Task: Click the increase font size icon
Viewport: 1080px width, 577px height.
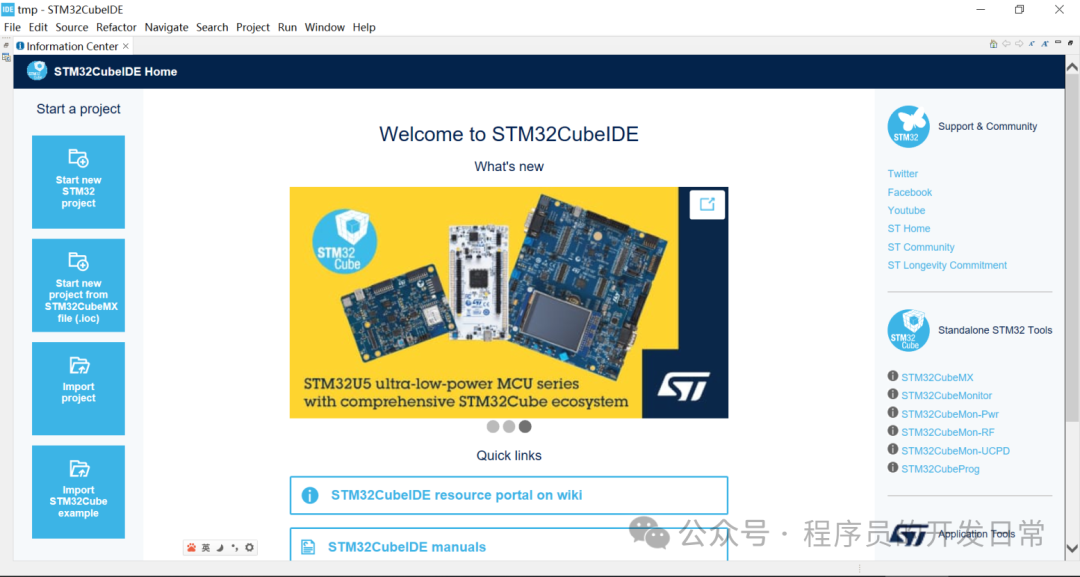Action: pos(1045,43)
